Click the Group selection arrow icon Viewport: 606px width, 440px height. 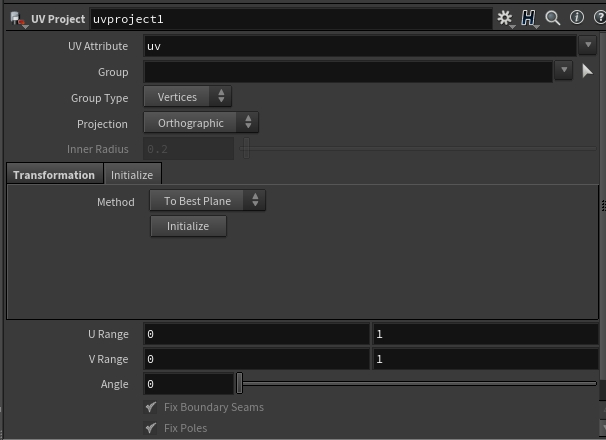tap(588, 71)
